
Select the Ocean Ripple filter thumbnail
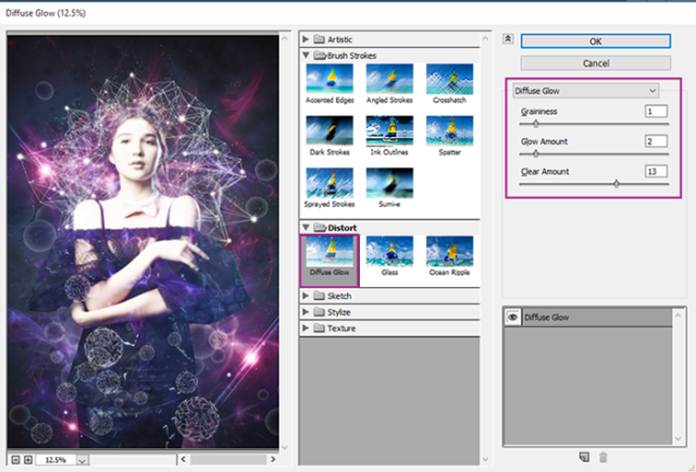pyautogui.click(x=448, y=252)
